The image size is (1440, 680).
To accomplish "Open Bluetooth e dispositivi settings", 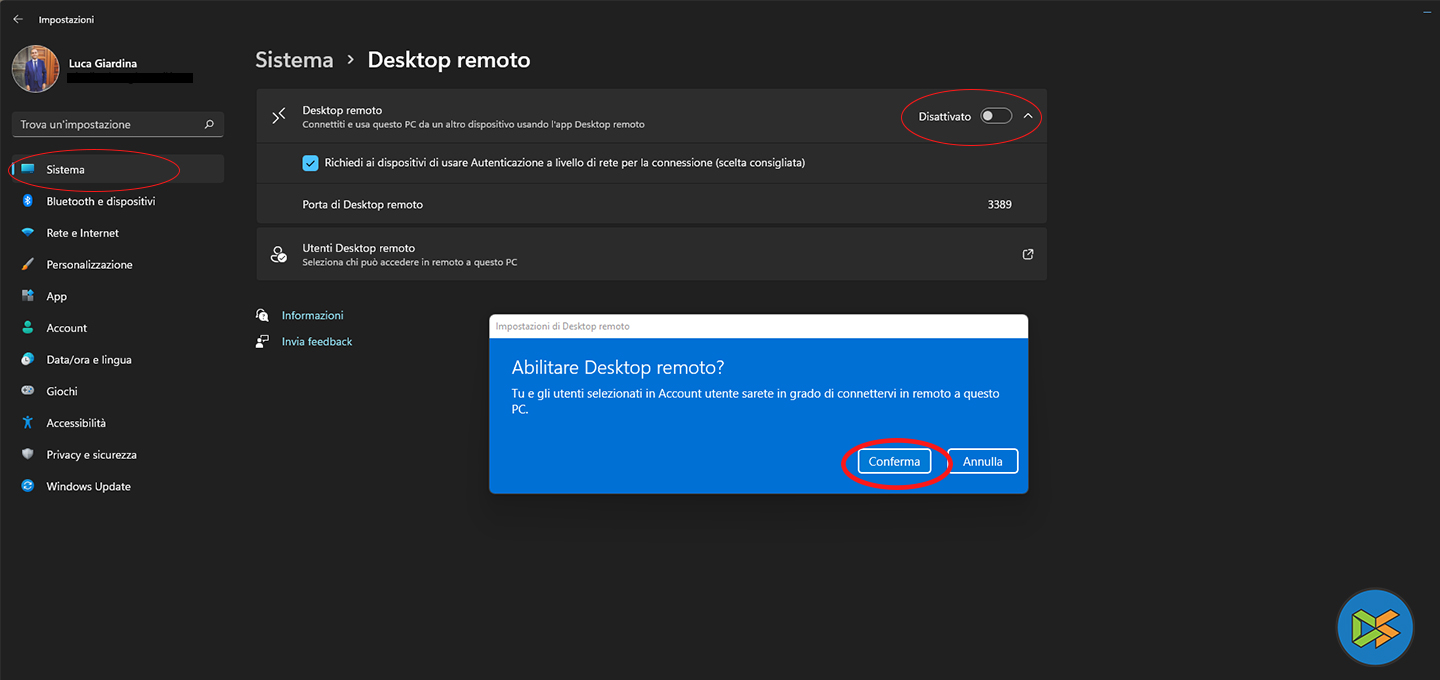I will pos(100,201).
